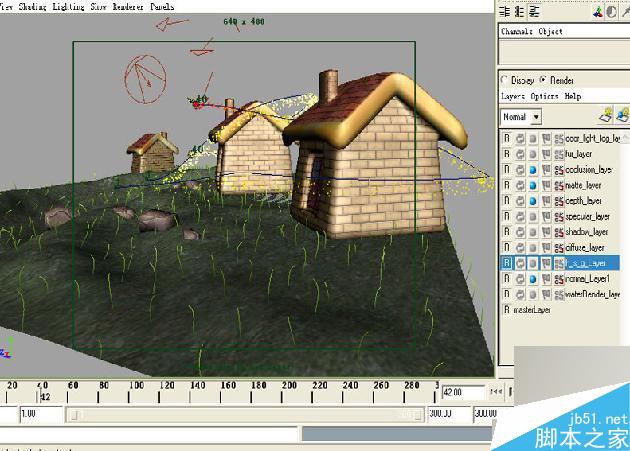The width and height of the screenshot is (630, 451).
Task: Select the occlusion_layer render layer
Action: click(x=589, y=170)
